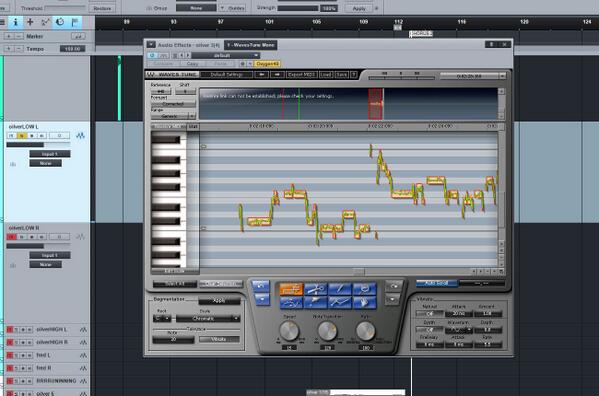This screenshot has height=396, width=599.
Task: Select the note tool in Waves Tune
Action: pyautogui.click(x=291, y=289)
